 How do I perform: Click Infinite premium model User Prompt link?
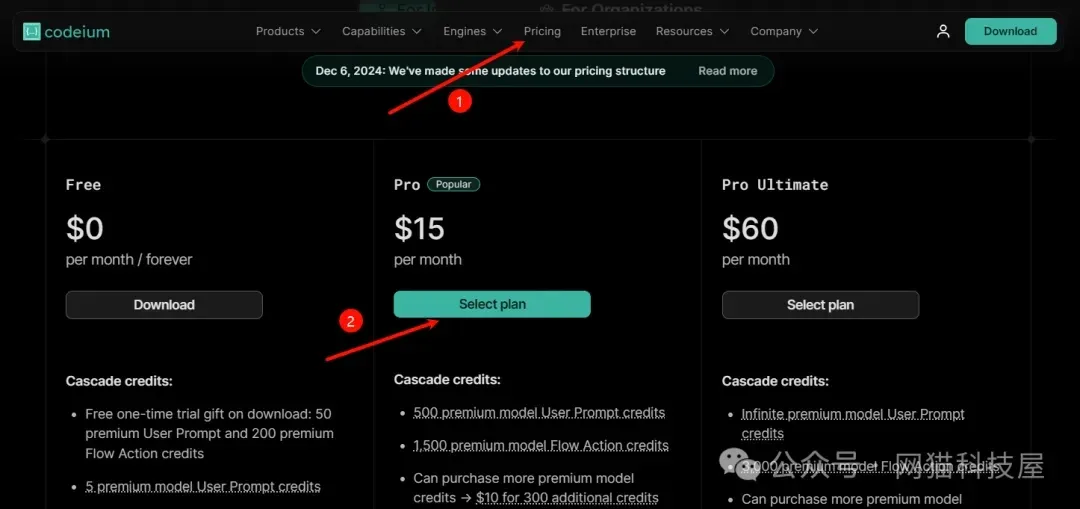[853, 424]
